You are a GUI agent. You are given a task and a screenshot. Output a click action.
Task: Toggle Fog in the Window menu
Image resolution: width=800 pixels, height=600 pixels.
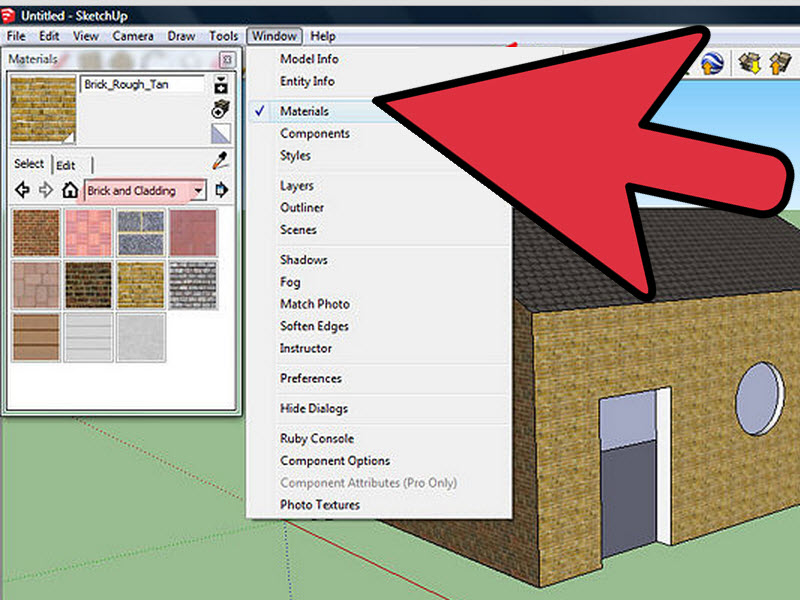[x=289, y=282]
